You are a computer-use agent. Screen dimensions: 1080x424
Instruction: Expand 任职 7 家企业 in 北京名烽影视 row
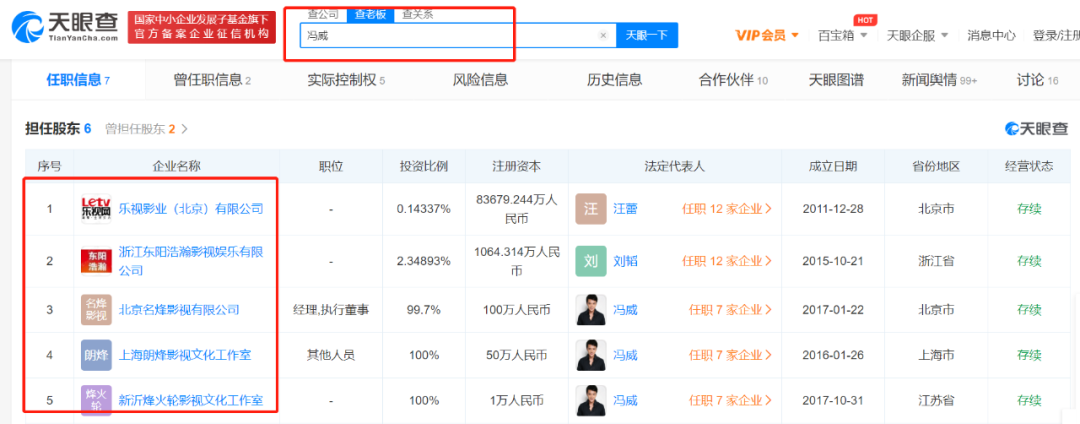coord(730,310)
